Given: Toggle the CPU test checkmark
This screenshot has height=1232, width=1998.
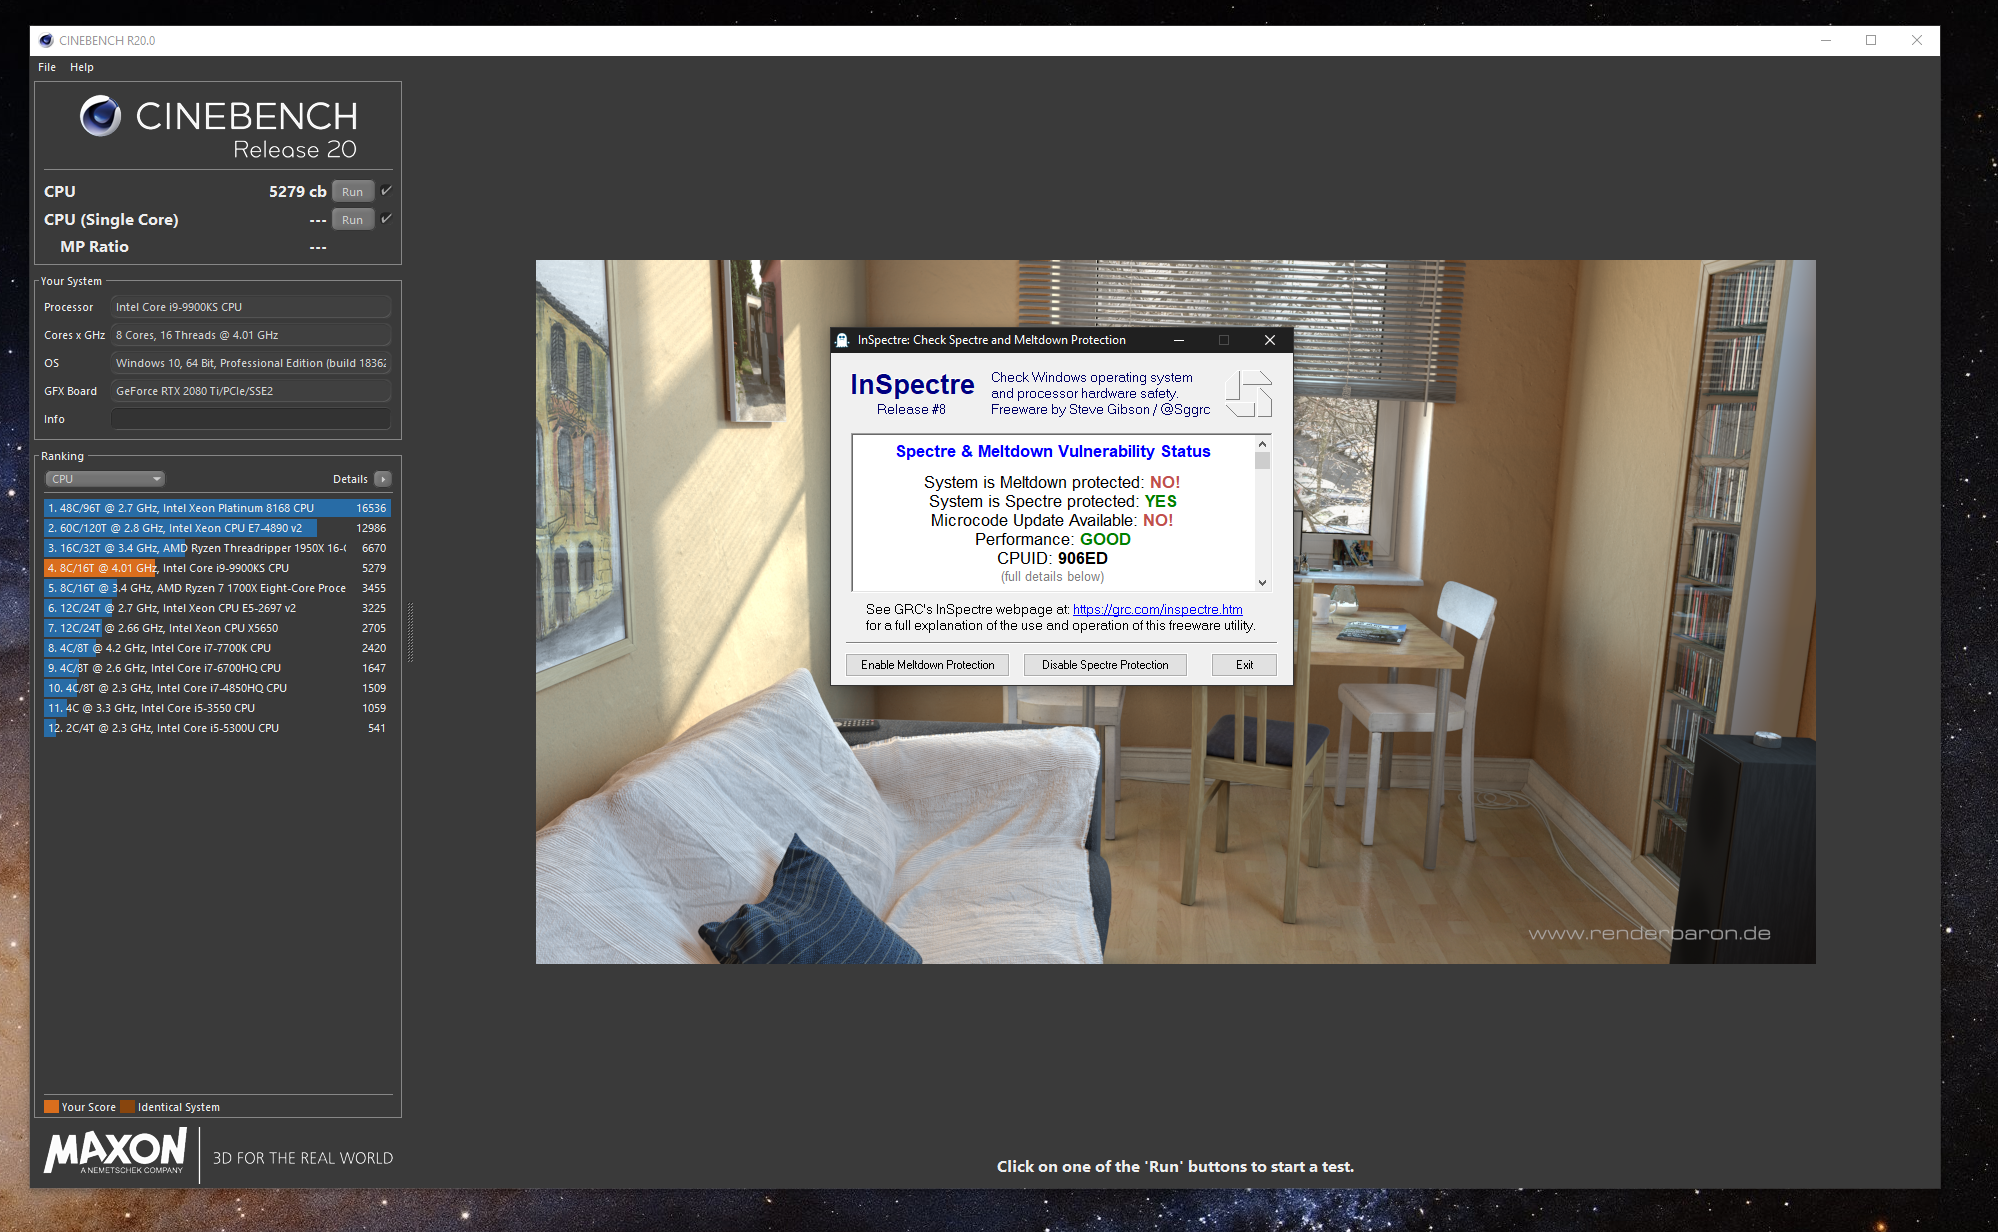Looking at the screenshot, I should [x=387, y=191].
